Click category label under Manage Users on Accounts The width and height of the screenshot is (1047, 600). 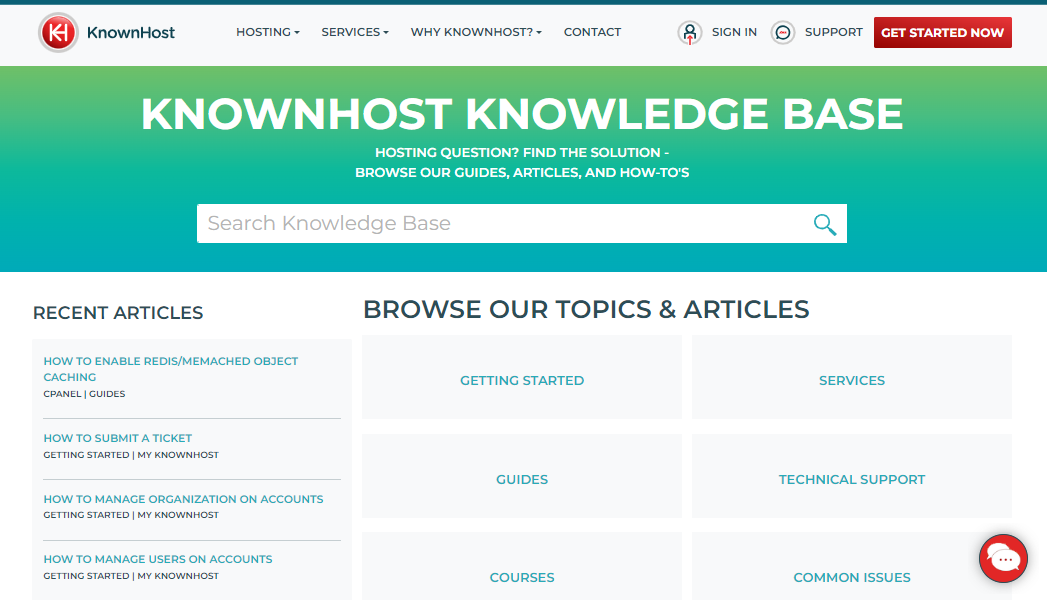(x=131, y=576)
